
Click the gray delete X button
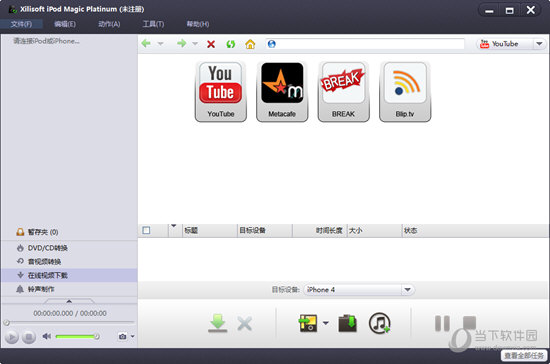point(244,324)
